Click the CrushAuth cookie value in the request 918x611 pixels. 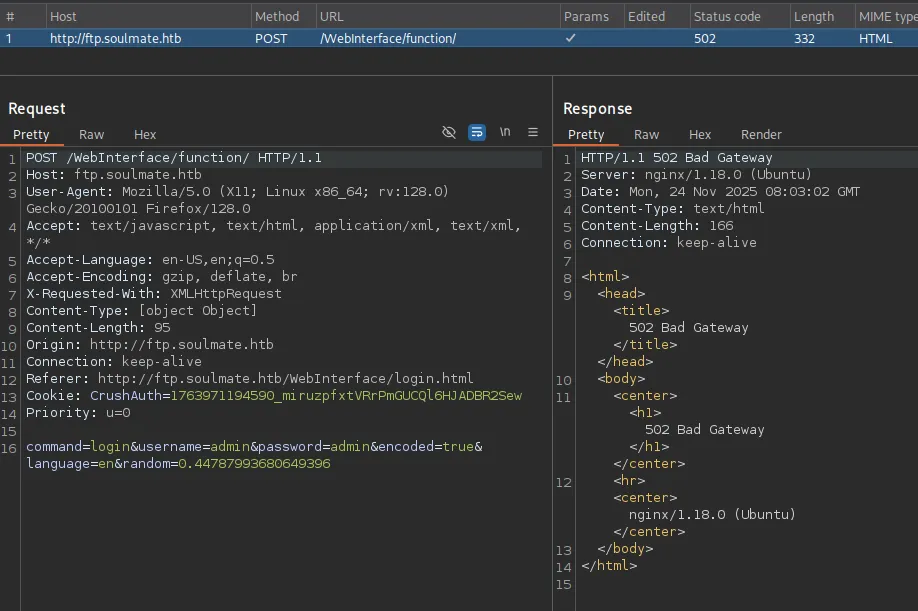(346, 396)
